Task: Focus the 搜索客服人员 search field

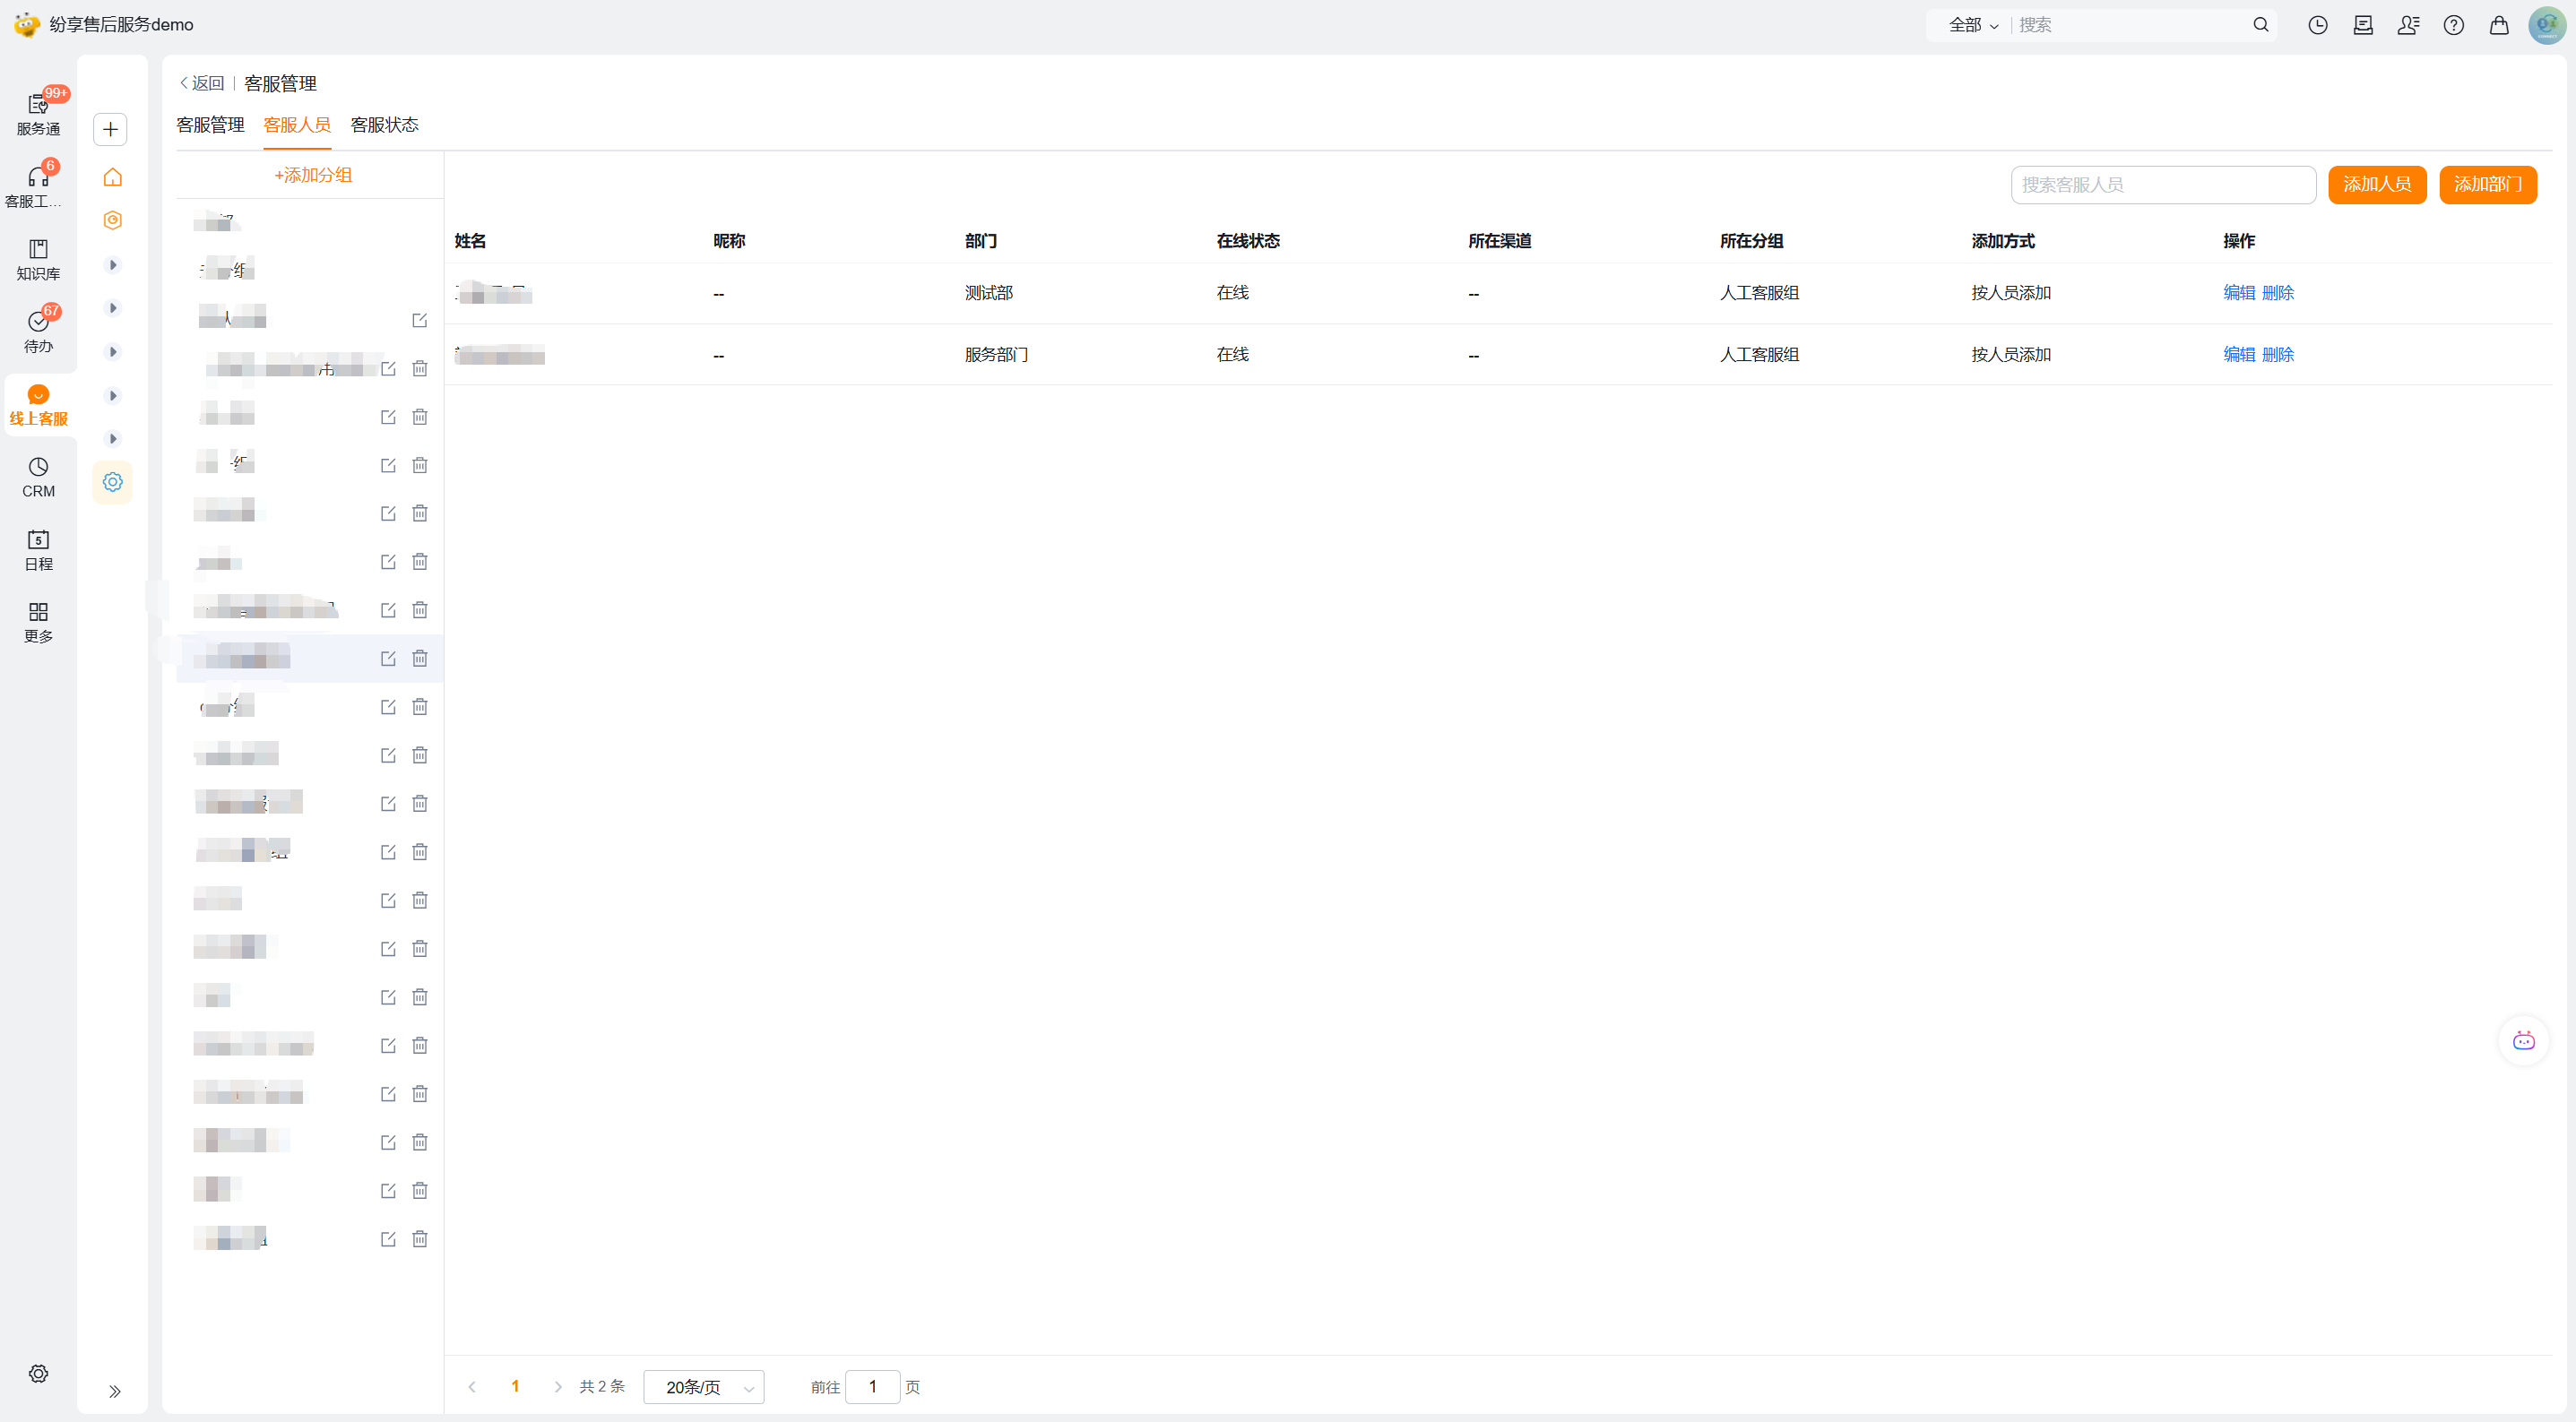Action: (x=2162, y=185)
